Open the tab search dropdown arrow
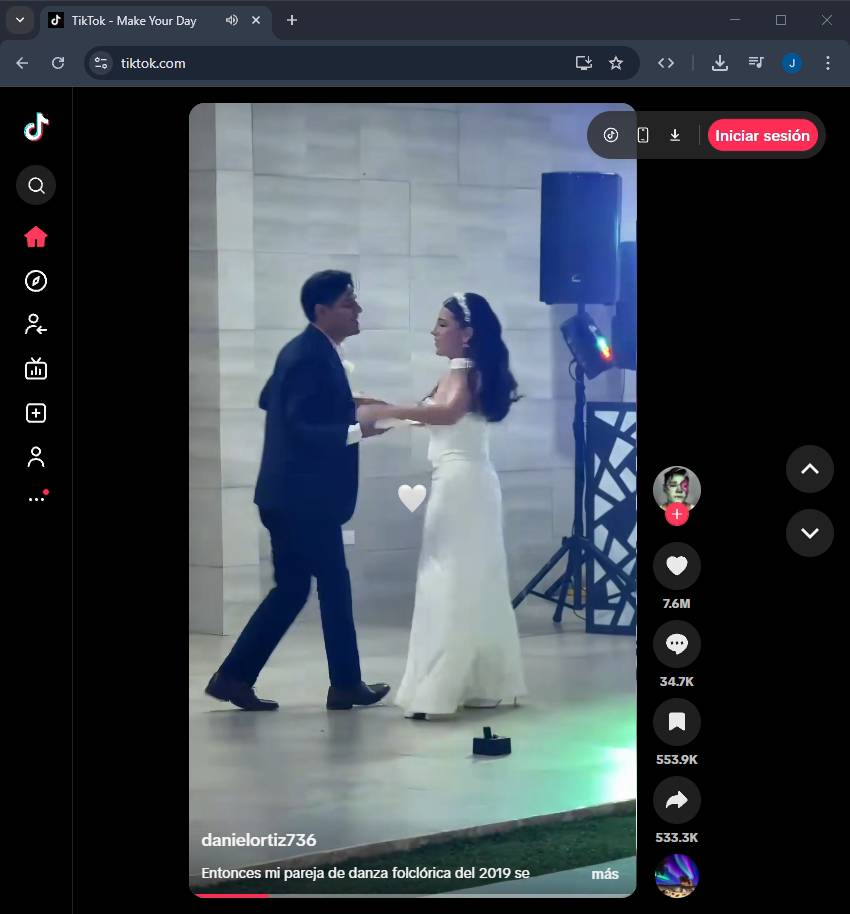This screenshot has height=914, width=850. point(20,20)
